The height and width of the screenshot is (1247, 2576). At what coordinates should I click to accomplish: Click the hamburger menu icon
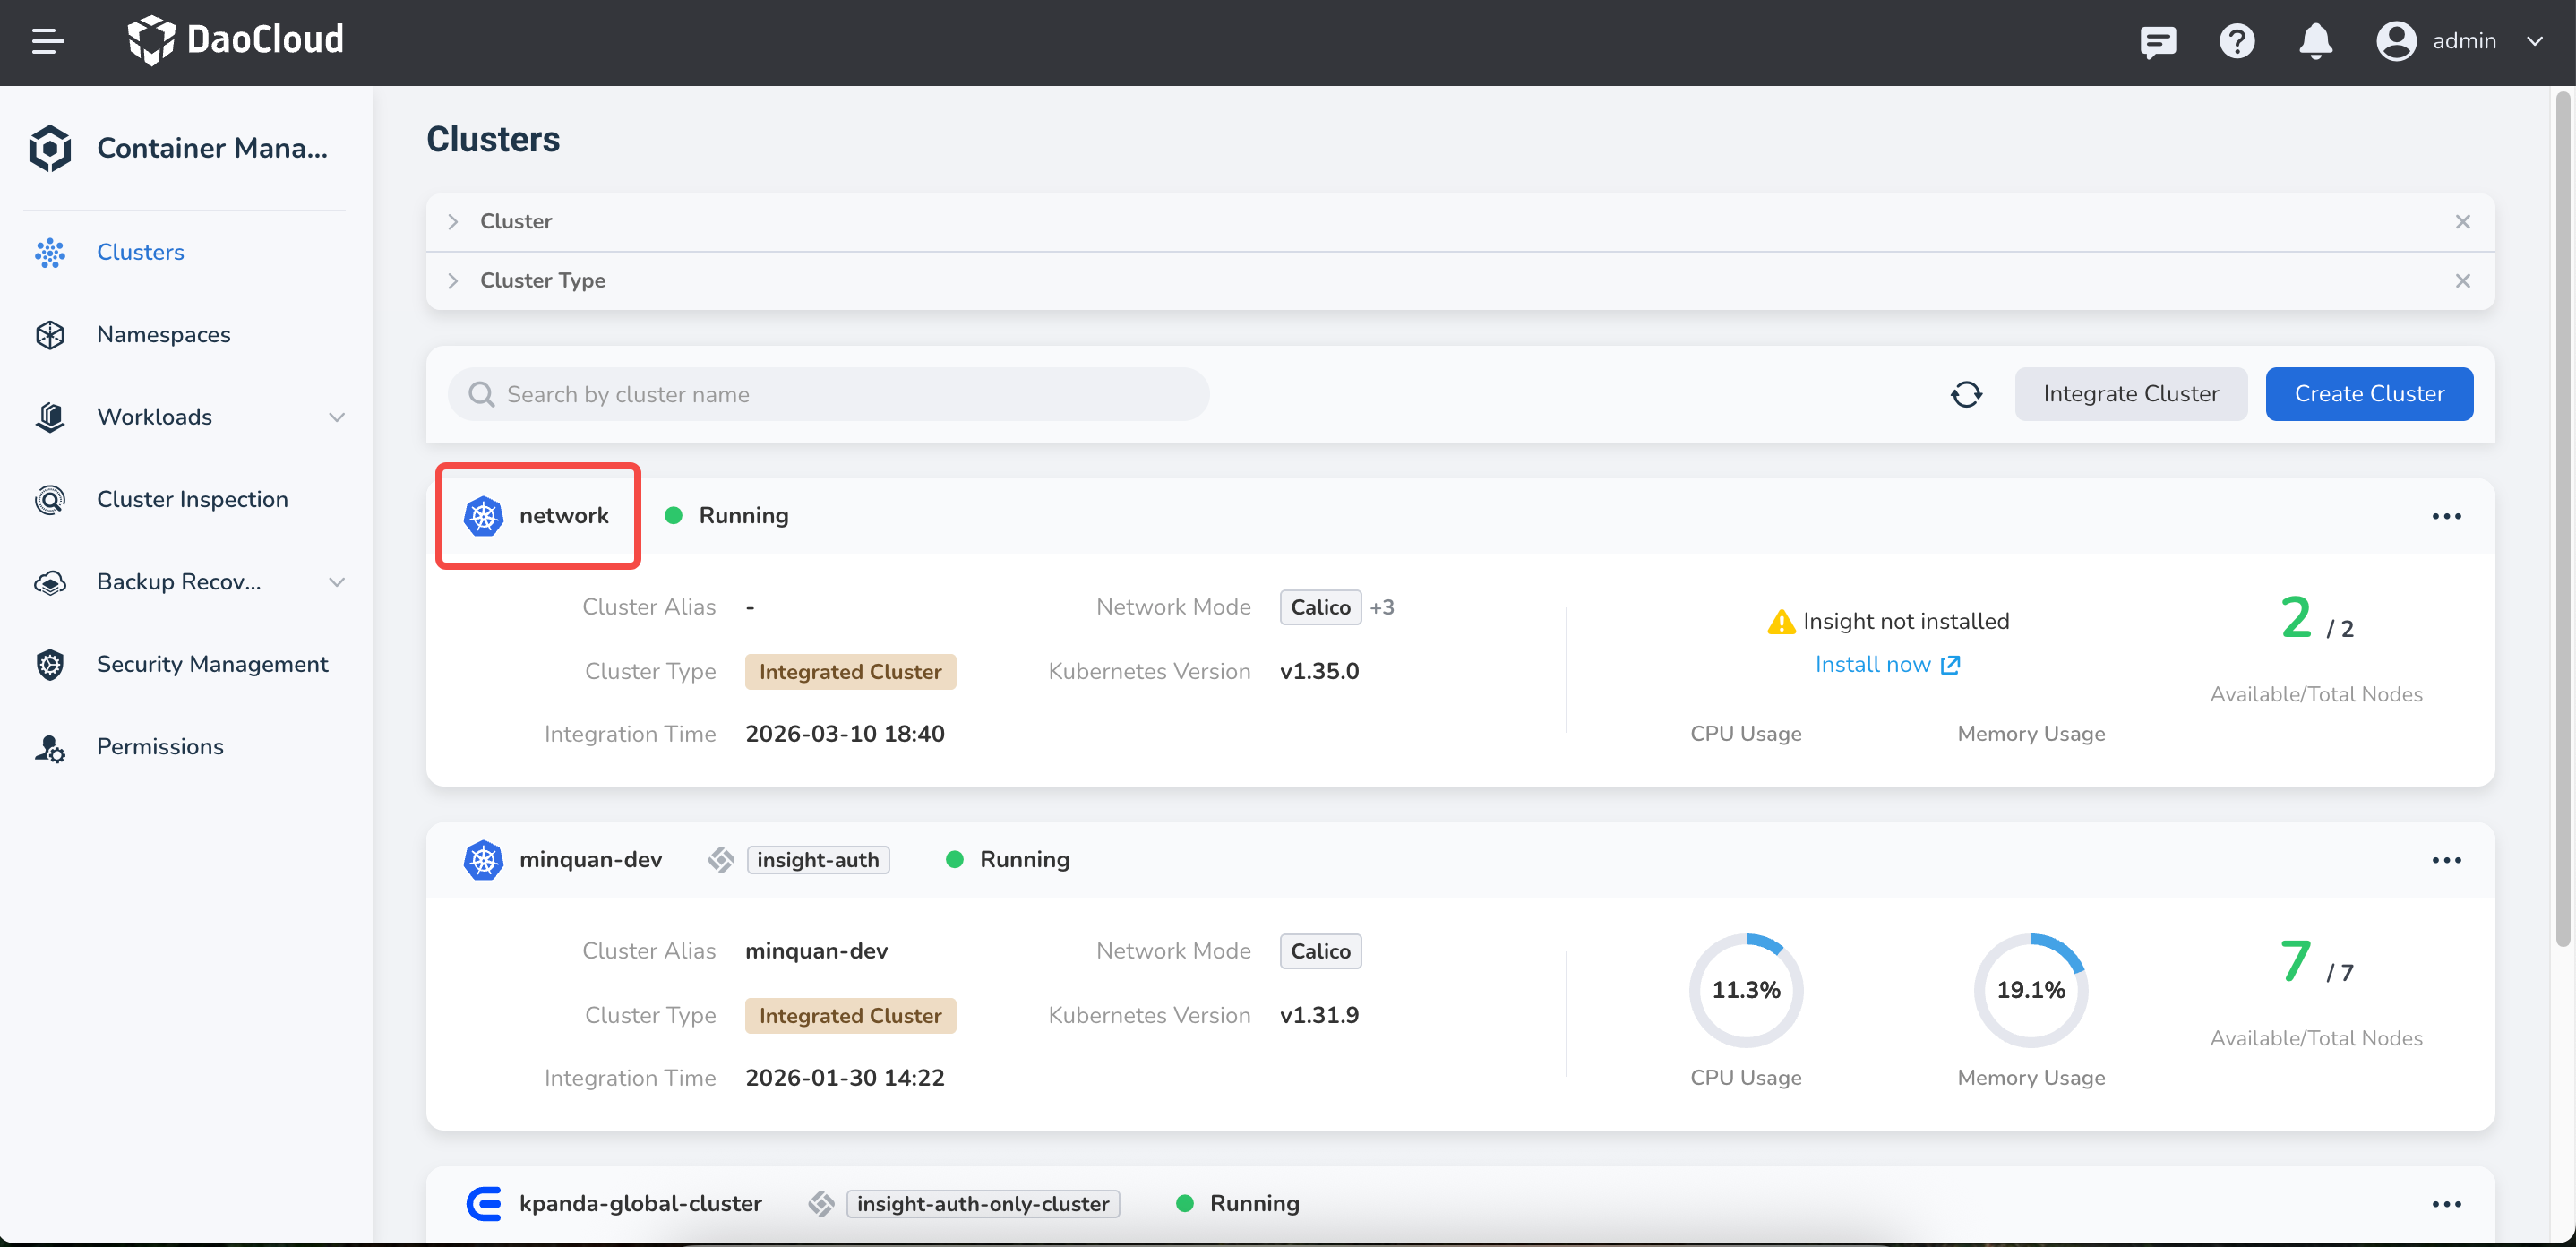pyautogui.click(x=47, y=41)
